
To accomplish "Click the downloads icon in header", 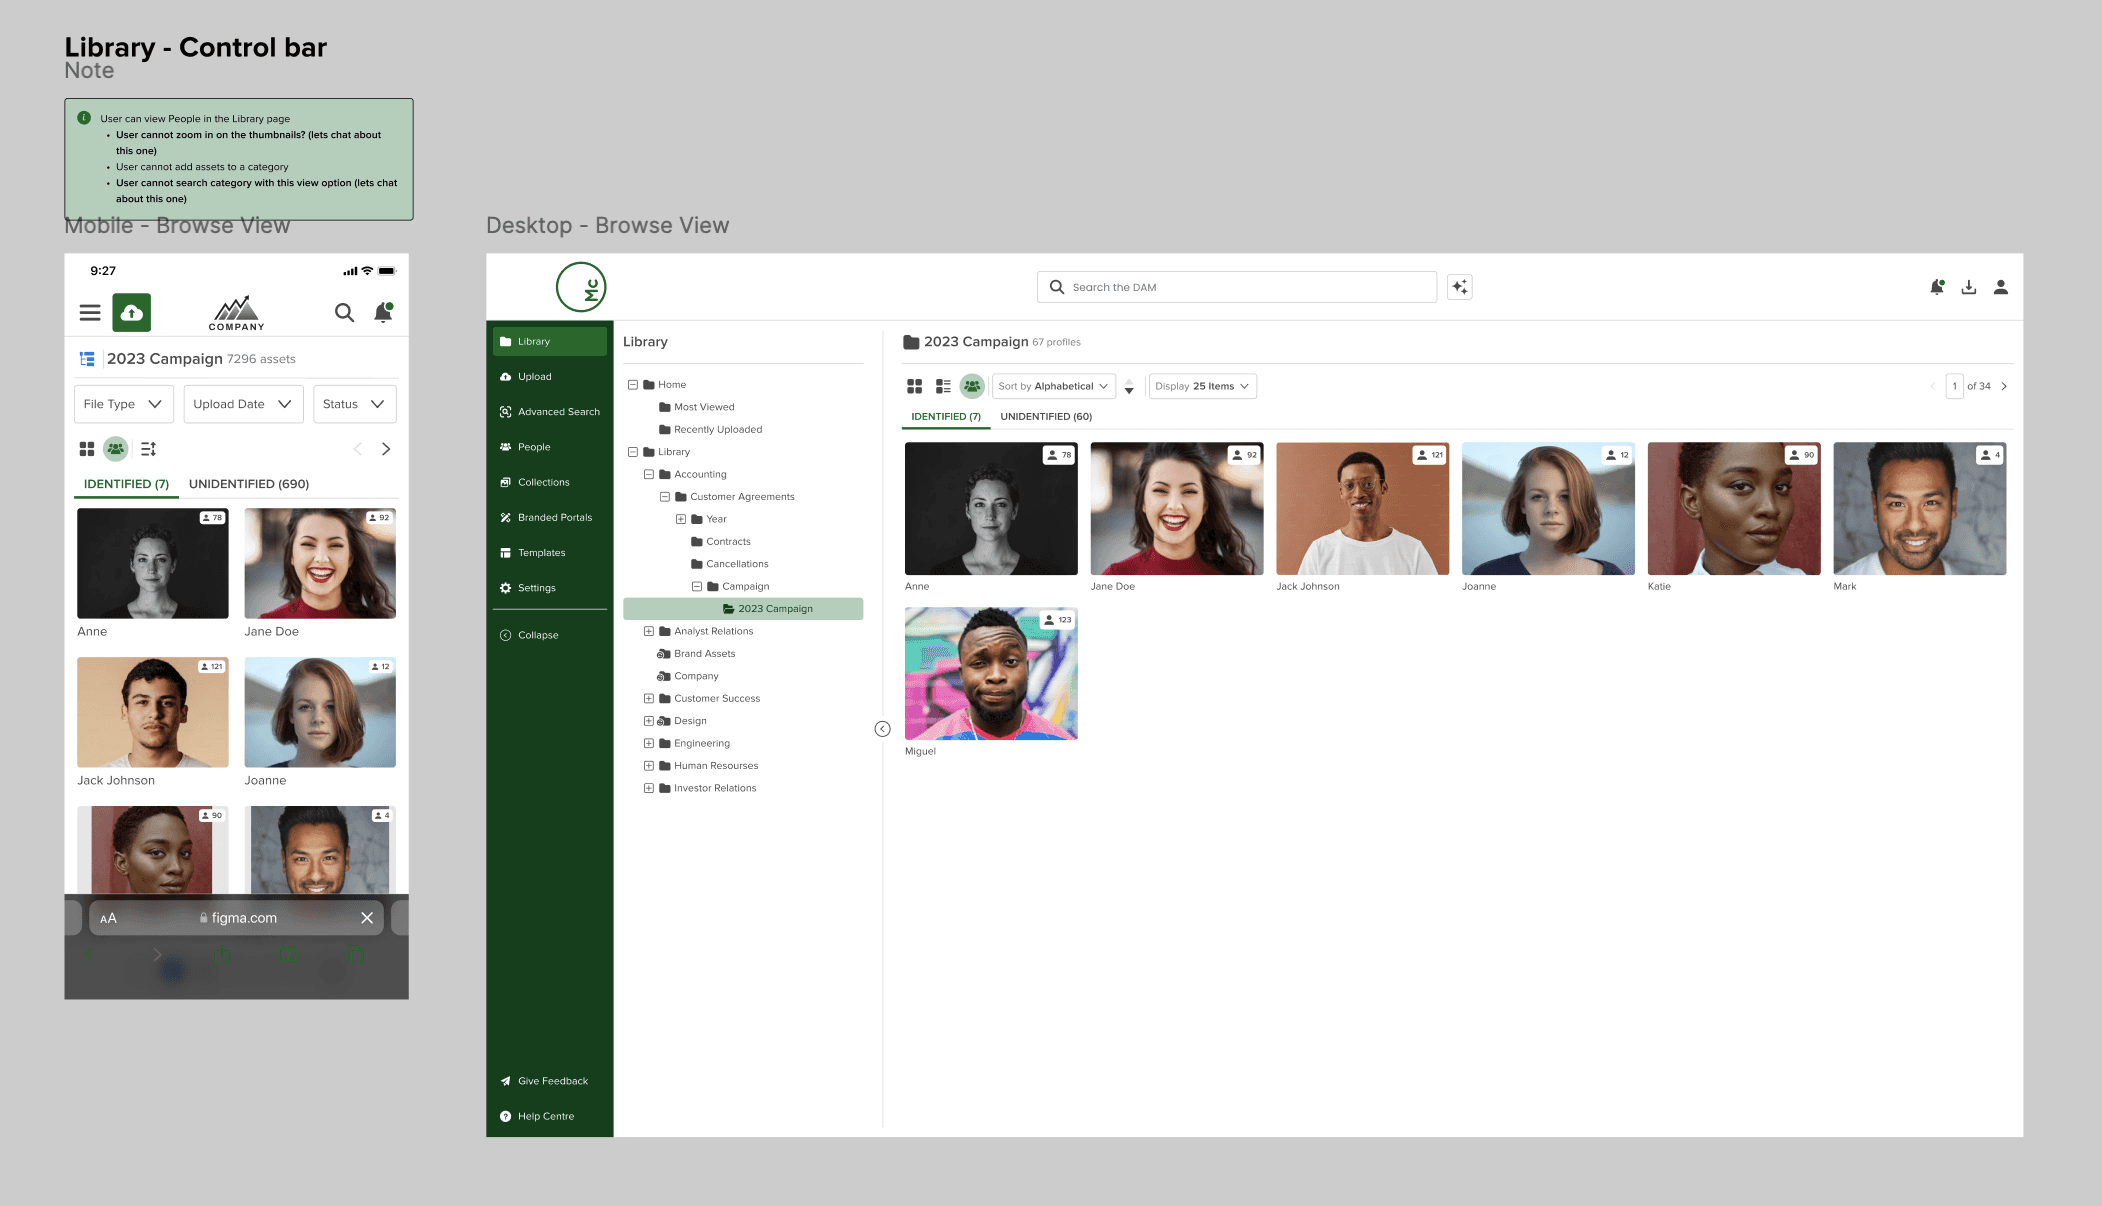I will pyautogui.click(x=1968, y=287).
